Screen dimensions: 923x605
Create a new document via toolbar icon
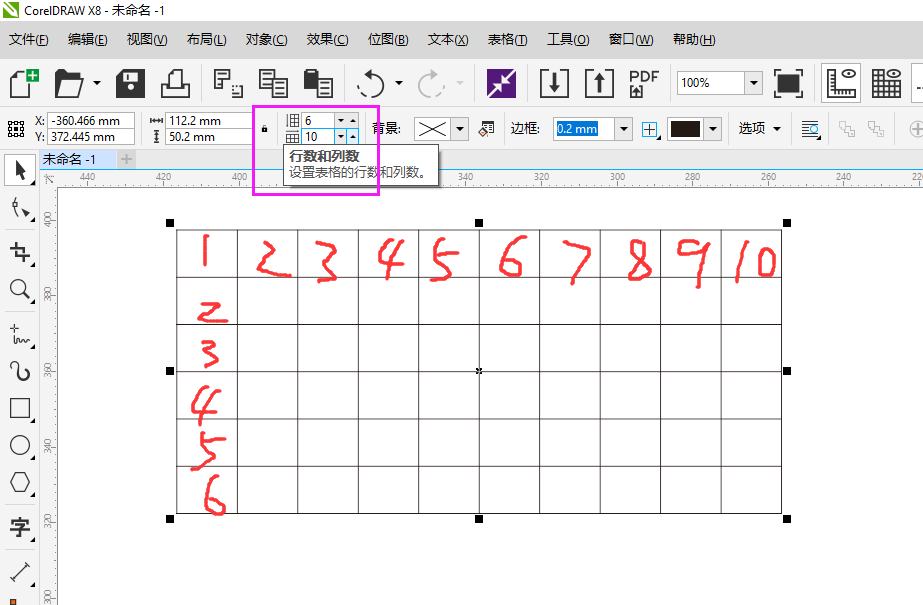tap(24, 83)
